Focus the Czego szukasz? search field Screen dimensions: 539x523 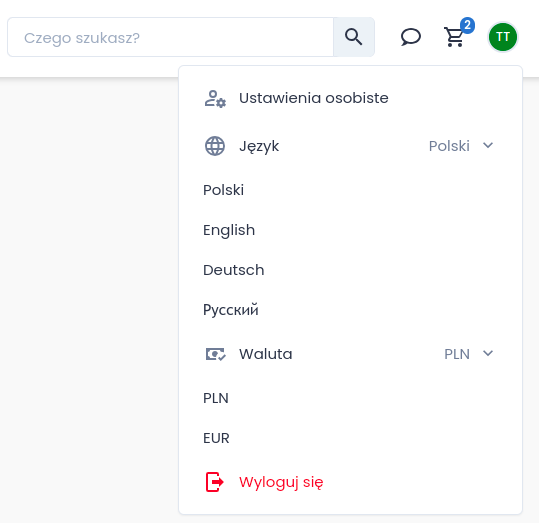click(x=170, y=37)
